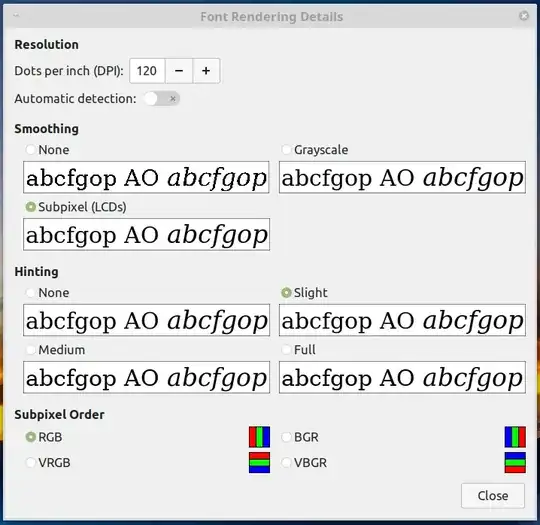
Task: Choose Subpixel (LCDs) smoothing
Action: pyautogui.click(x=31, y=207)
